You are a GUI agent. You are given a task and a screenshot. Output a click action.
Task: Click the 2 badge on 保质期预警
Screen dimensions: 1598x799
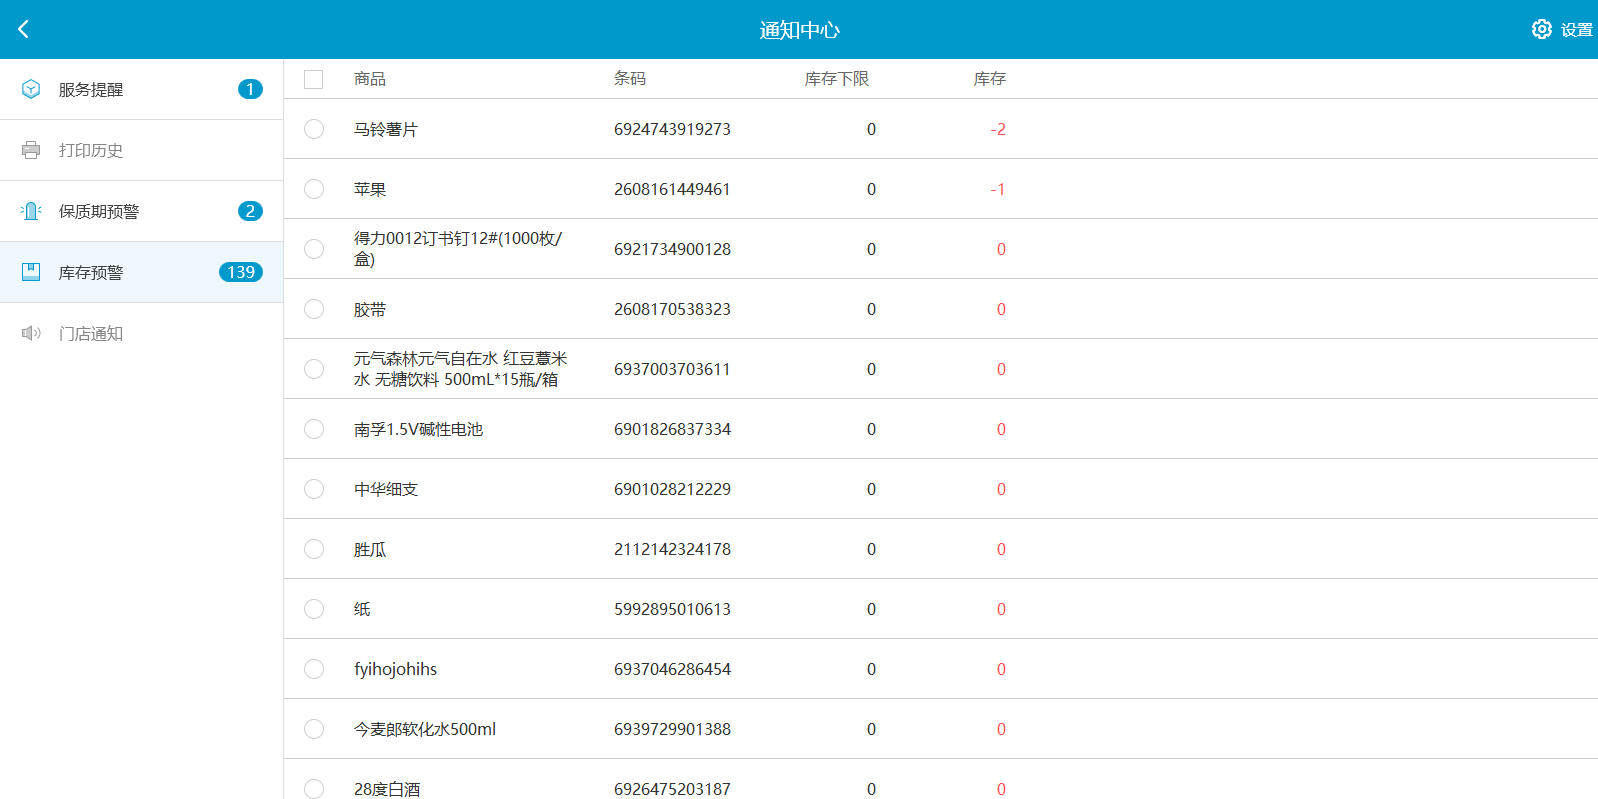[x=250, y=211]
